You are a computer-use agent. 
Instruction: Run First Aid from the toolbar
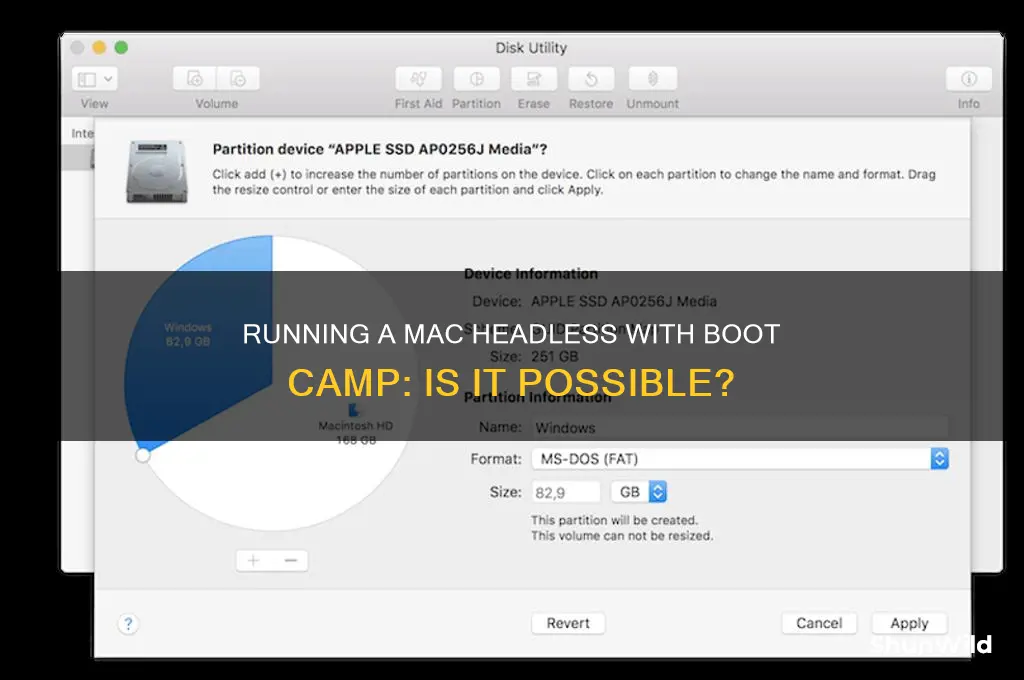418,79
